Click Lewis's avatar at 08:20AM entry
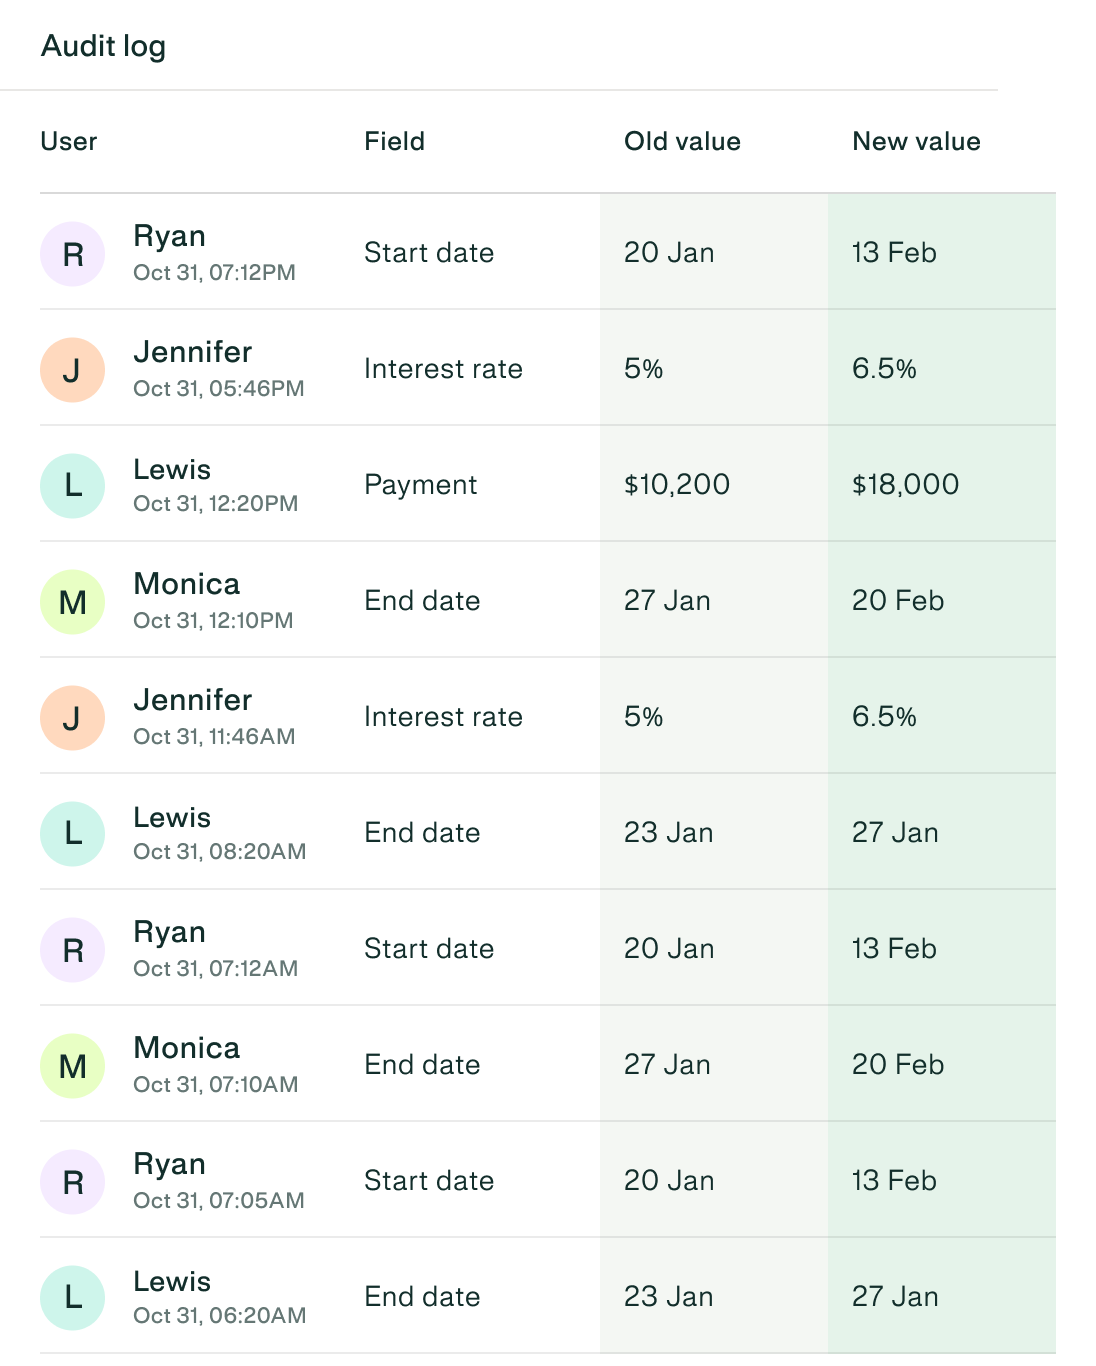This screenshot has width=1096, height=1366. coord(72,834)
